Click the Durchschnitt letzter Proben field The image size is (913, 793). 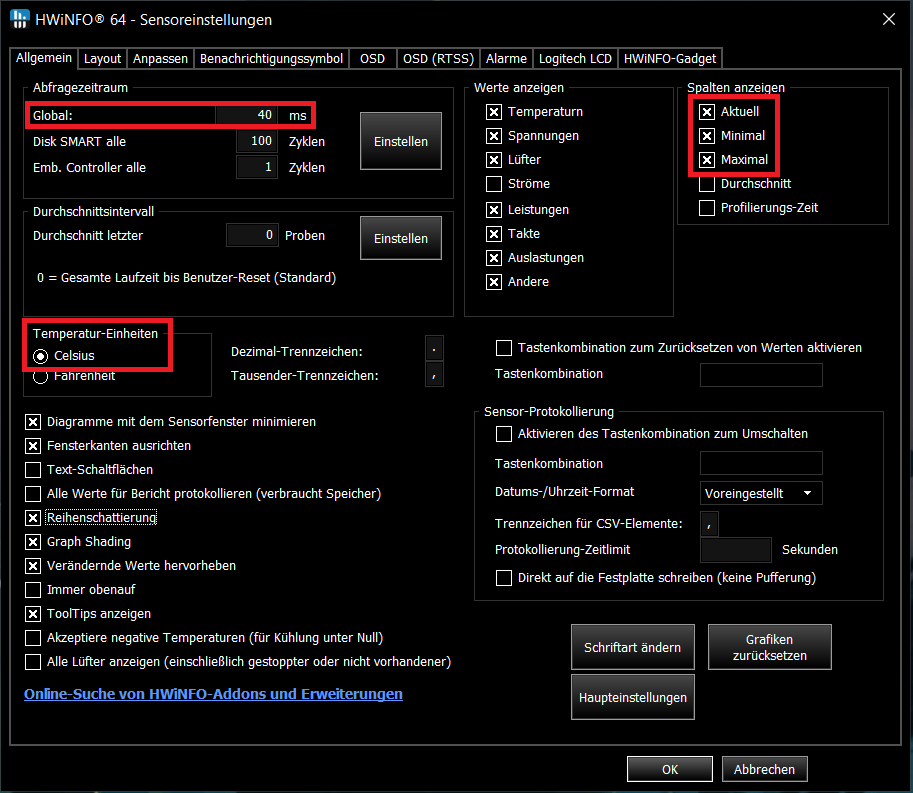pyautogui.click(x=252, y=235)
